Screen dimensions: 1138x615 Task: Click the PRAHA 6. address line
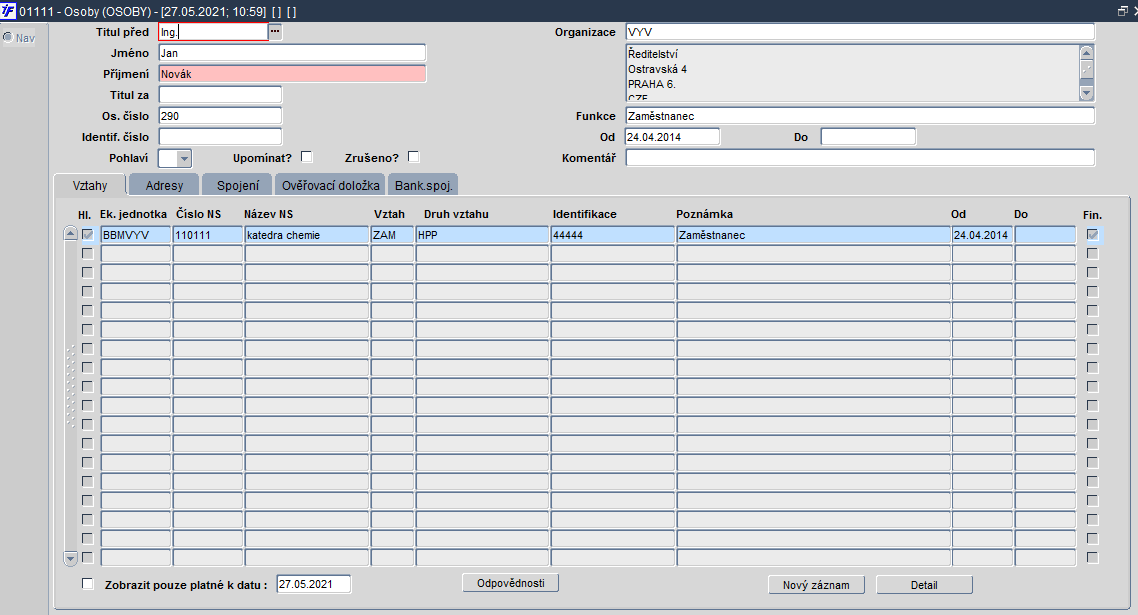[652, 84]
